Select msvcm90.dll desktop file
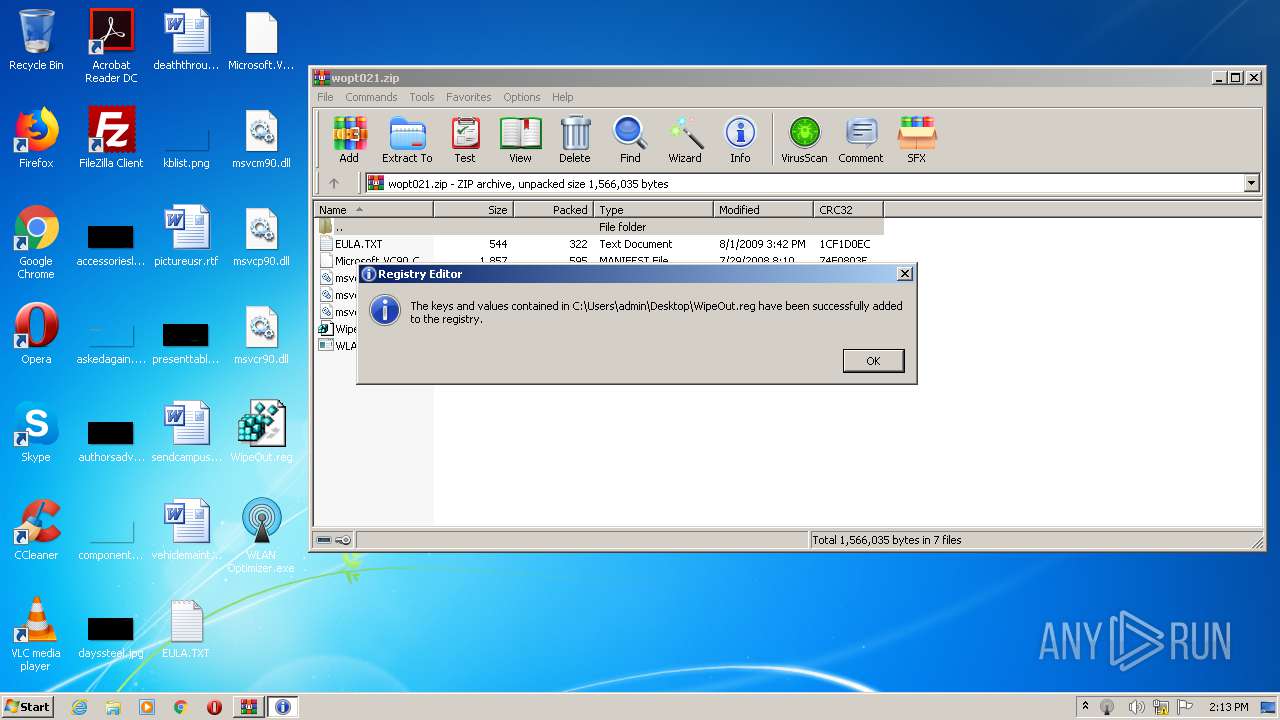This screenshot has width=1280, height=720. 261,139
